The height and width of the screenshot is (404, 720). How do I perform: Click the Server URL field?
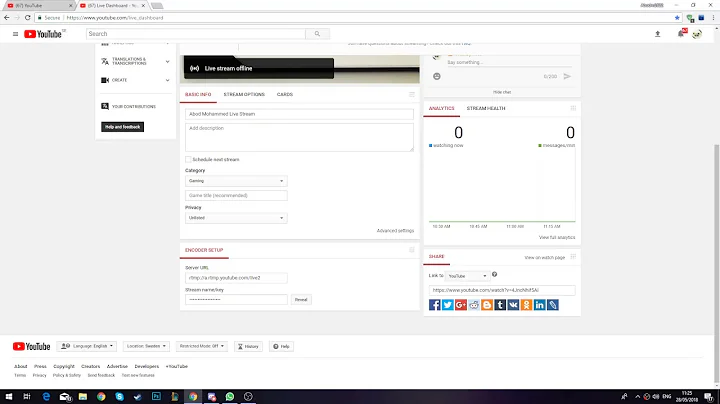236,278
